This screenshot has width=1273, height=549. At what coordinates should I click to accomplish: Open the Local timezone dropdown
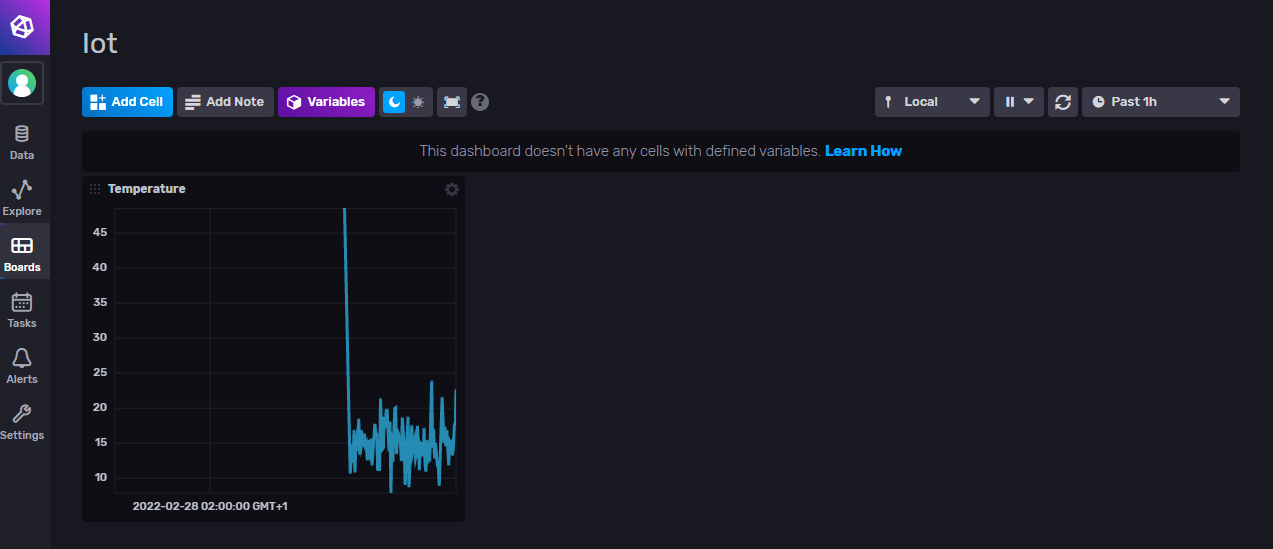(x=932, y=102)
